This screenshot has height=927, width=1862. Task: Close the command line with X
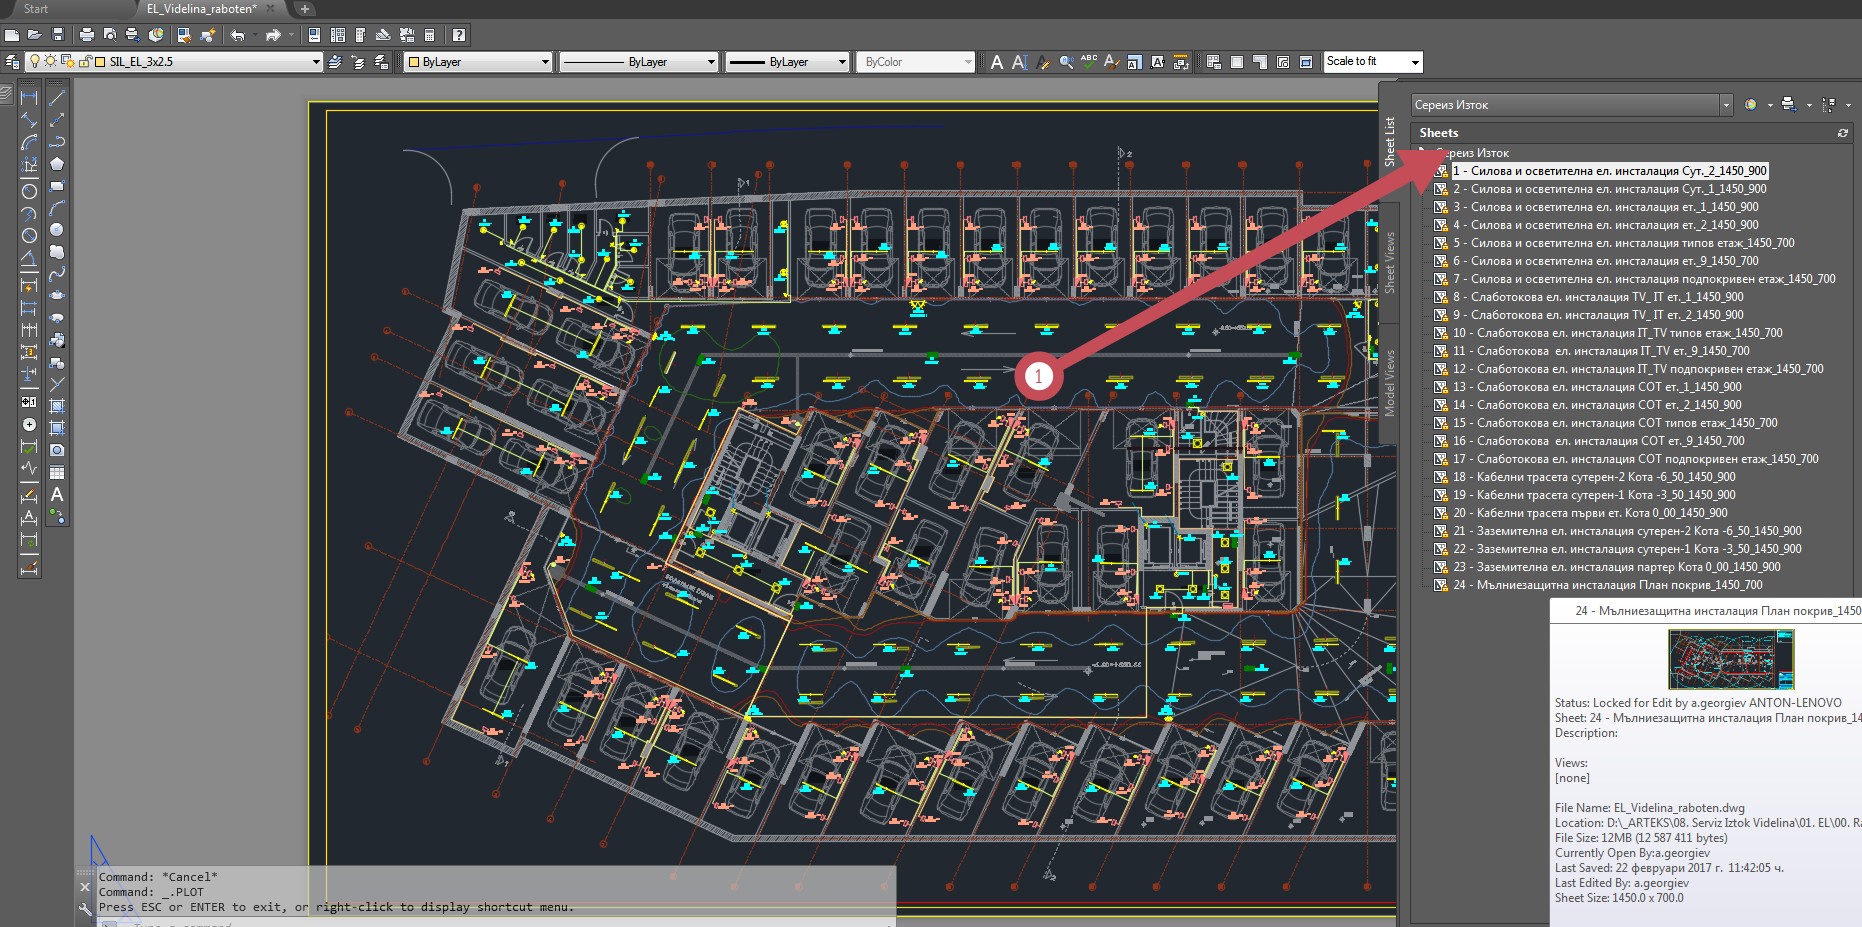pos(85,887)
